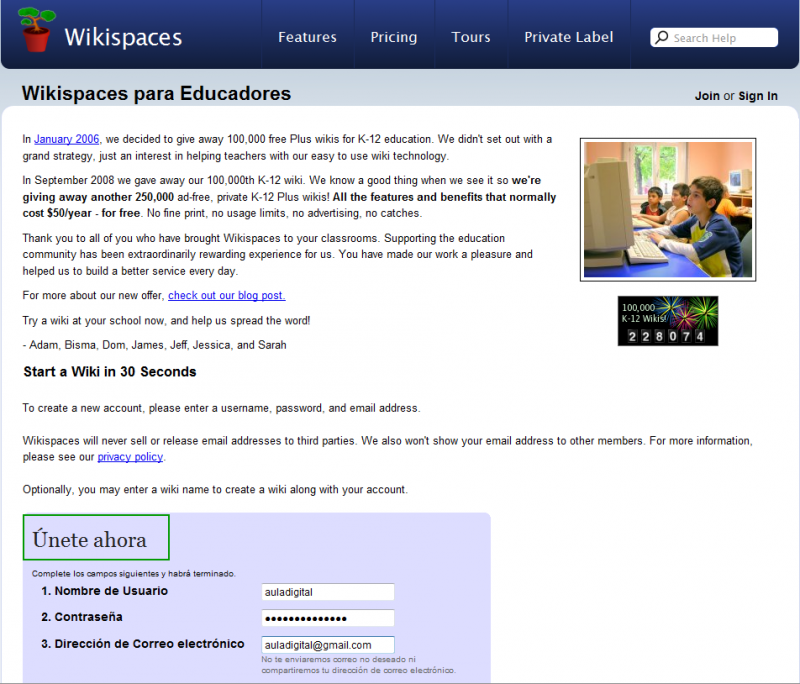Click the Start a Wiki in 30 Seconds heading

click(x=110, y=372)
